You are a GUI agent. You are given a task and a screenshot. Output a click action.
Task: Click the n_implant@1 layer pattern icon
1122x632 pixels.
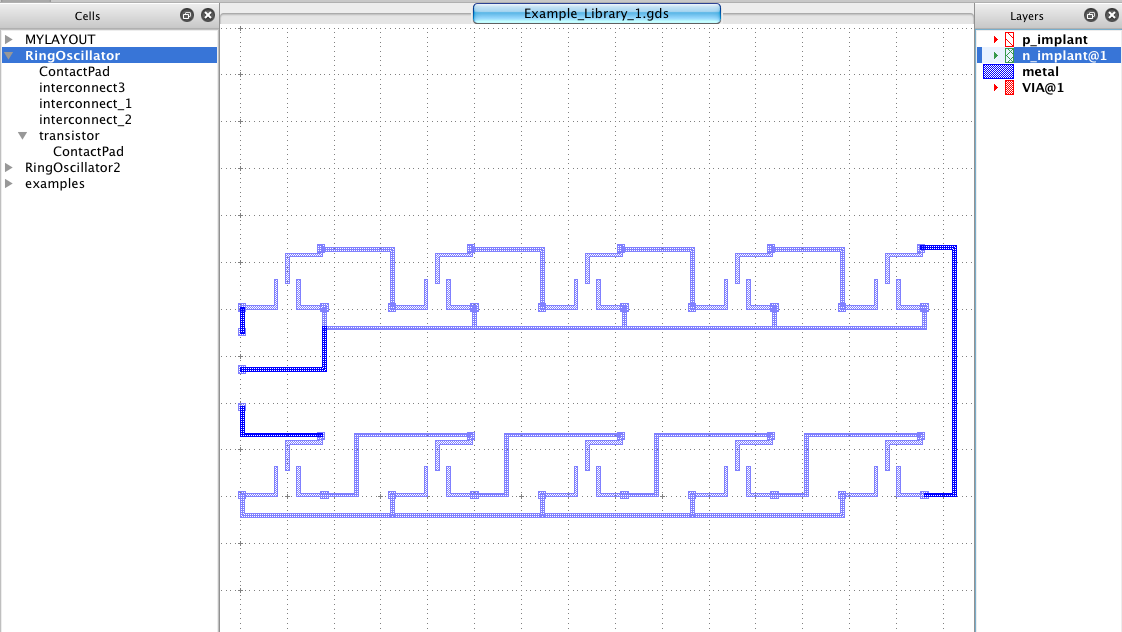pos(1009,55)
